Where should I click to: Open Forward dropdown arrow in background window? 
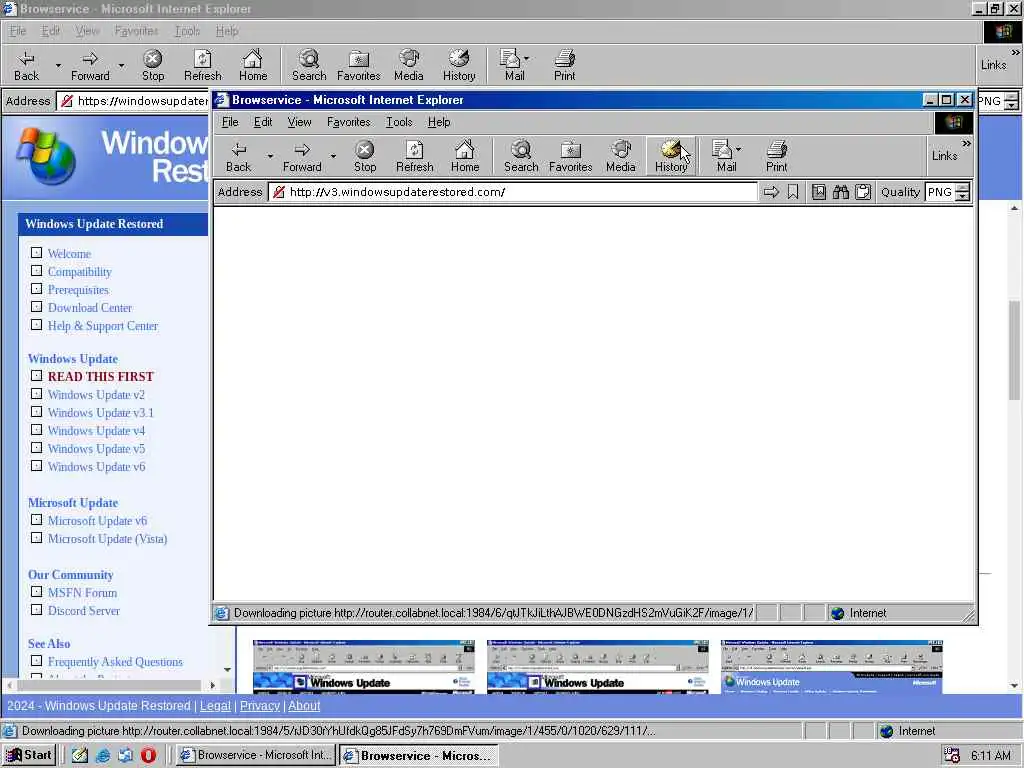(x=121, y=65)
